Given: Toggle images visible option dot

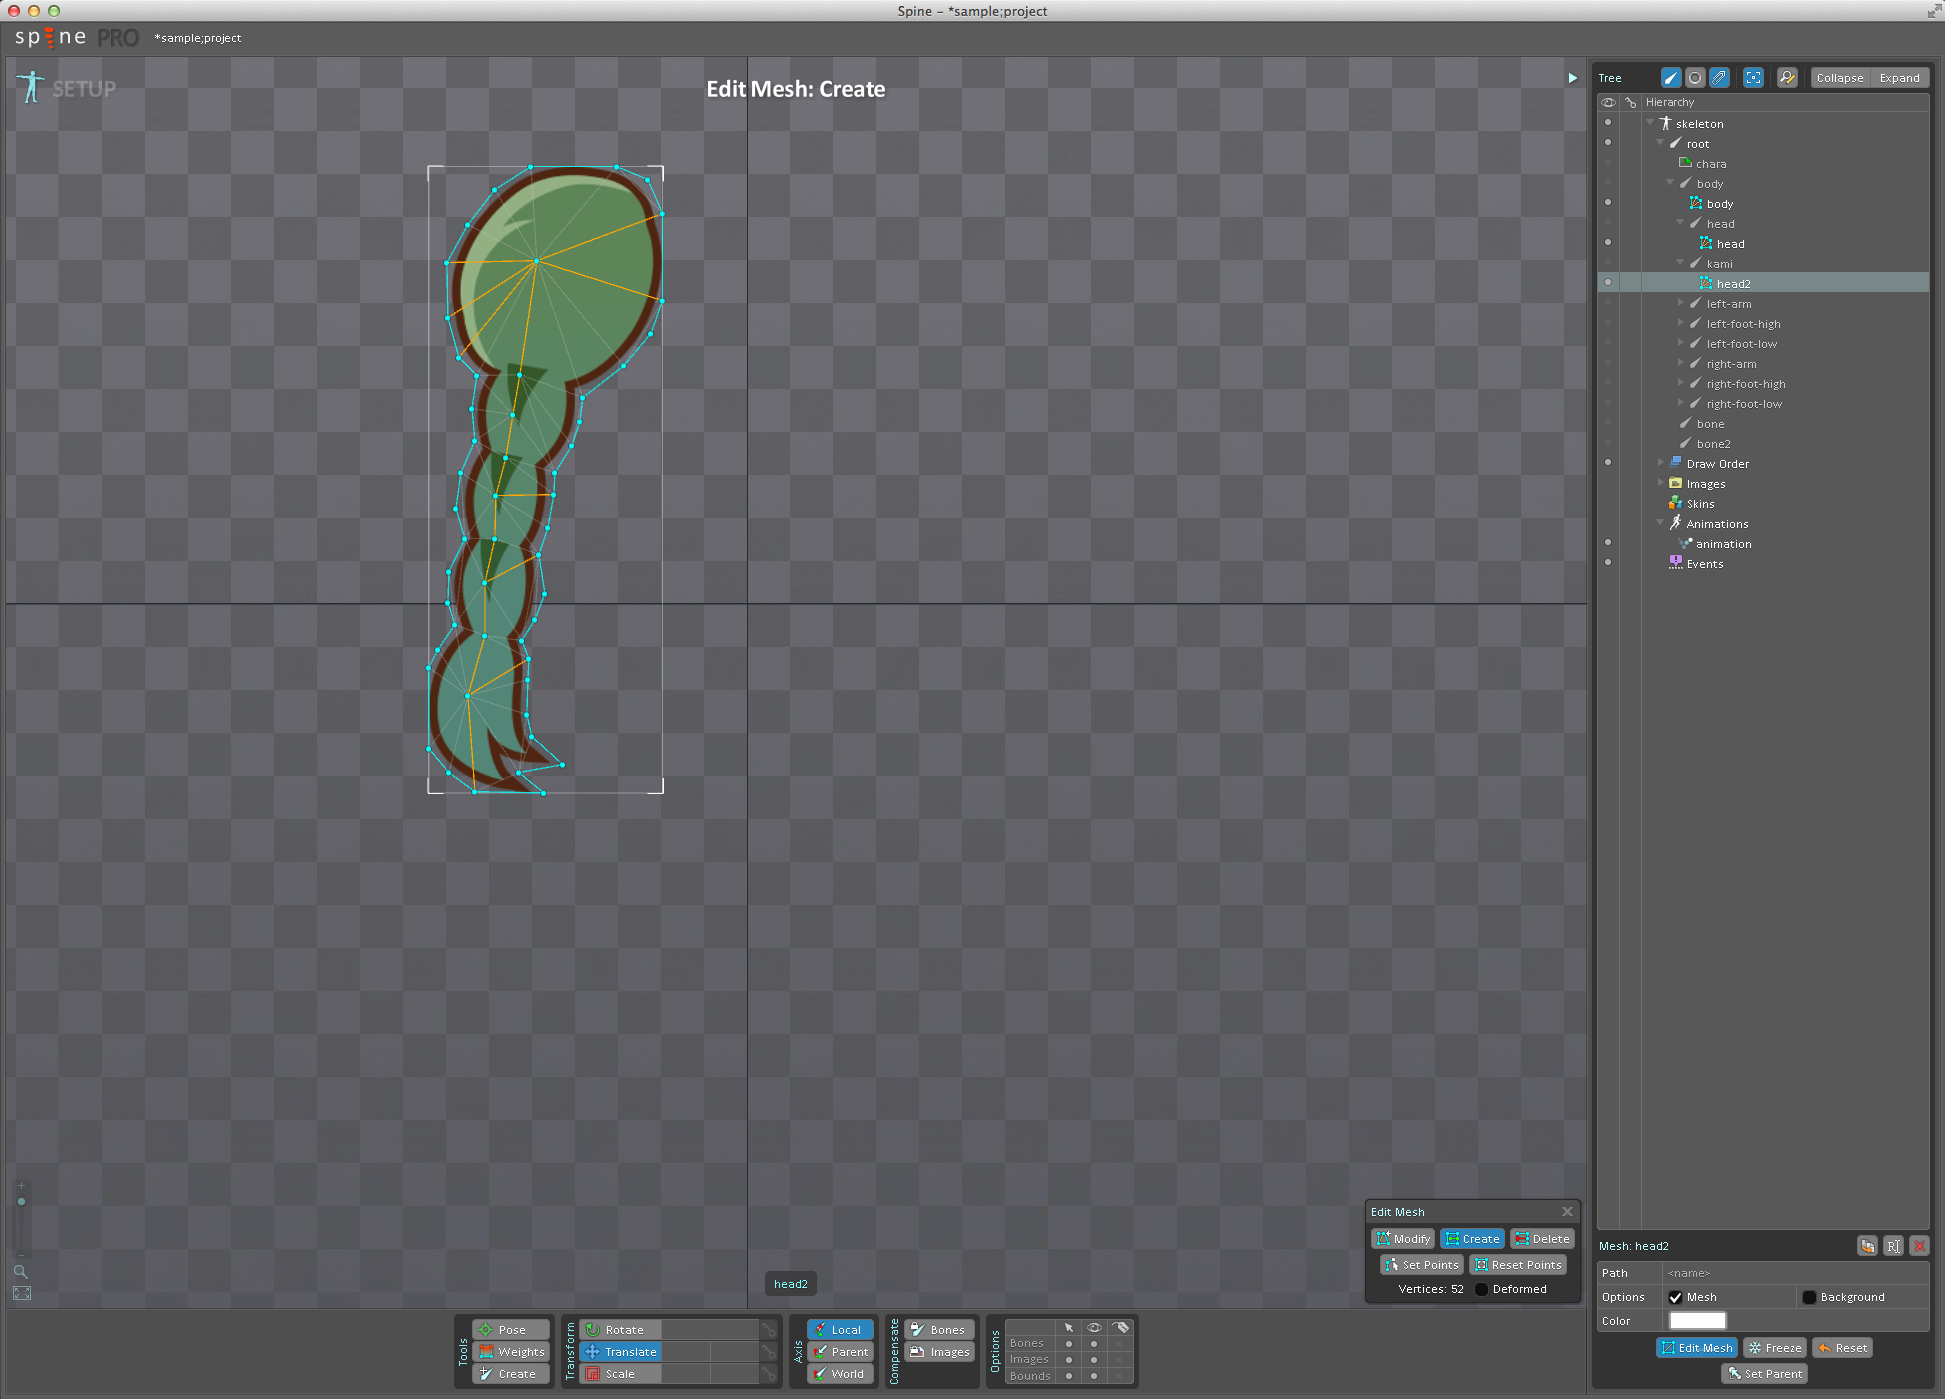Looking at the screenshot, I should 1094,1360.
